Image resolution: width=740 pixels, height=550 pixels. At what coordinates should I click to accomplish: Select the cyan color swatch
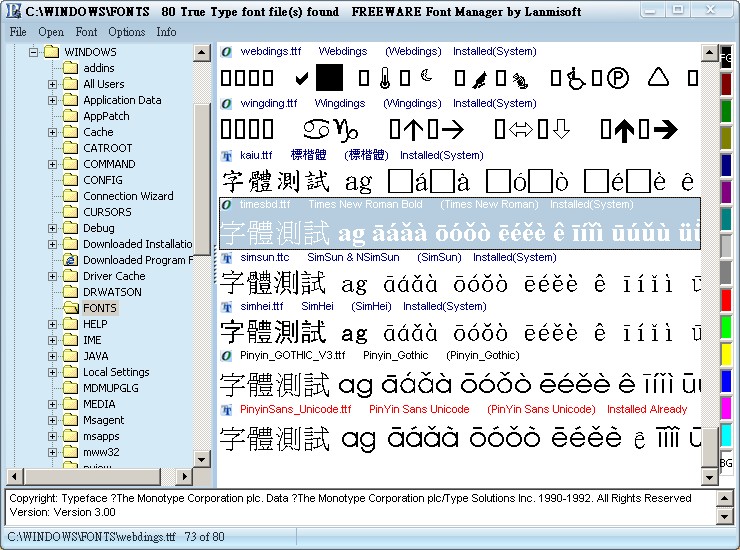click(x=726, y=435)
